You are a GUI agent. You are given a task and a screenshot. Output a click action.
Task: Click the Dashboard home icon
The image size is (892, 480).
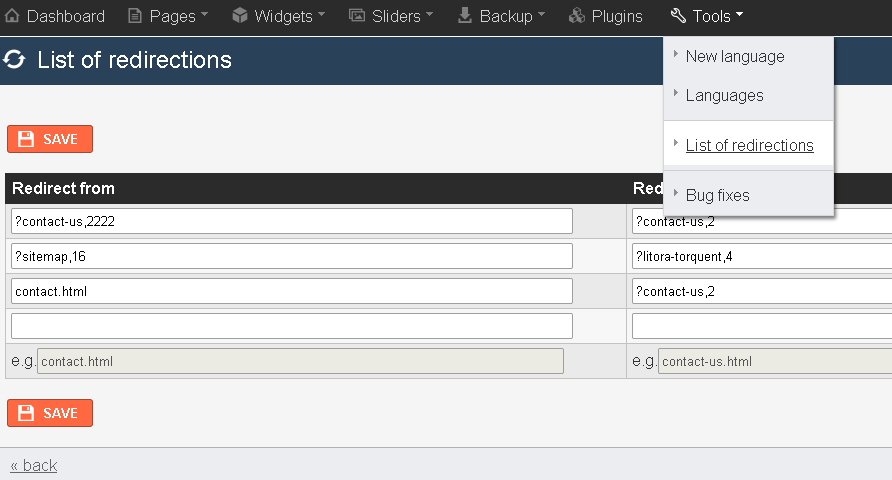[x=12, y=16]
